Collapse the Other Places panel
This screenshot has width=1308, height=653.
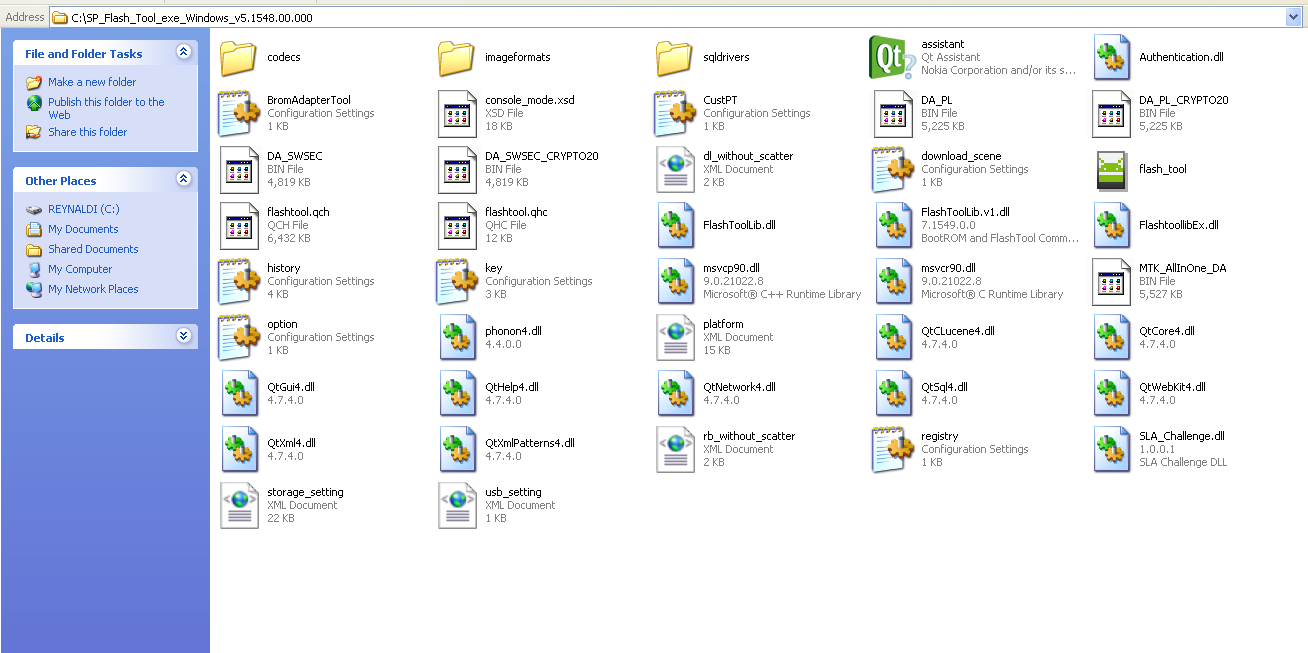coord(183,180)
